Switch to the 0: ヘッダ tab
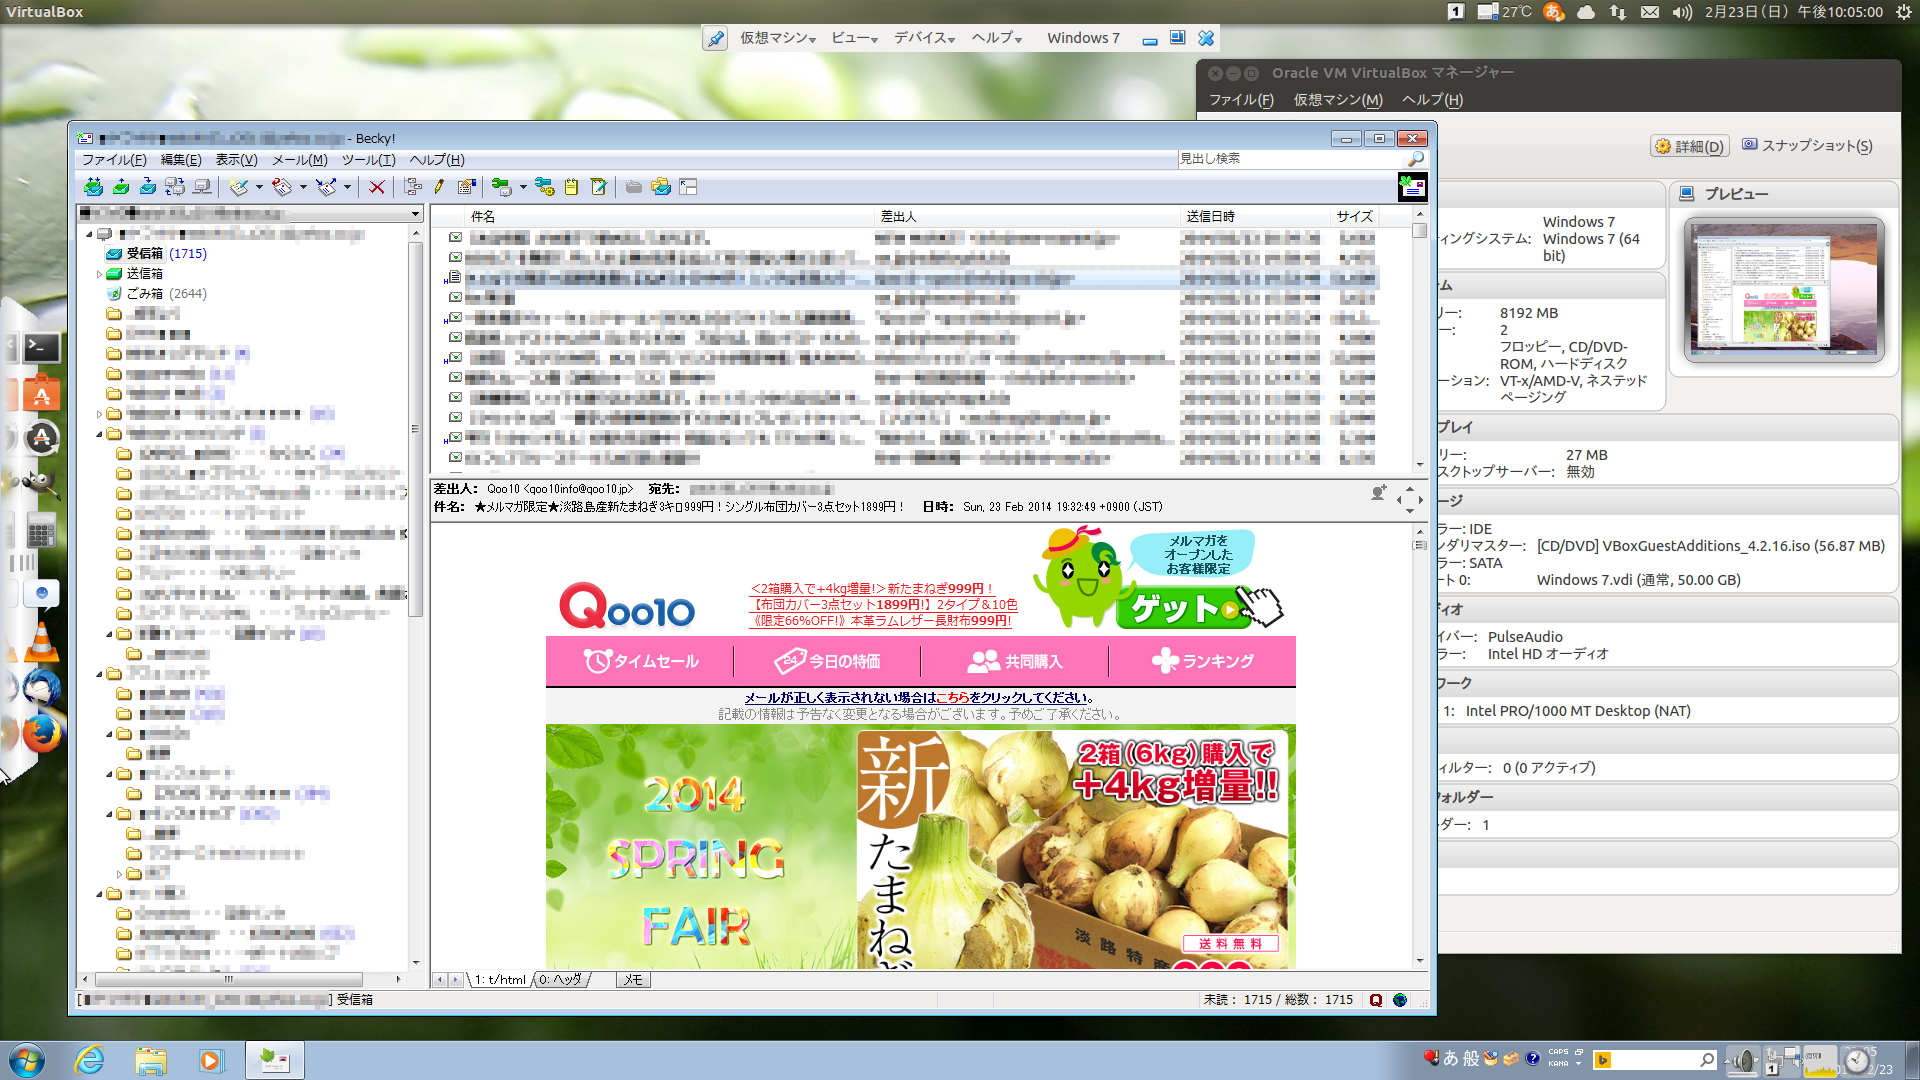 click(562, 980)
